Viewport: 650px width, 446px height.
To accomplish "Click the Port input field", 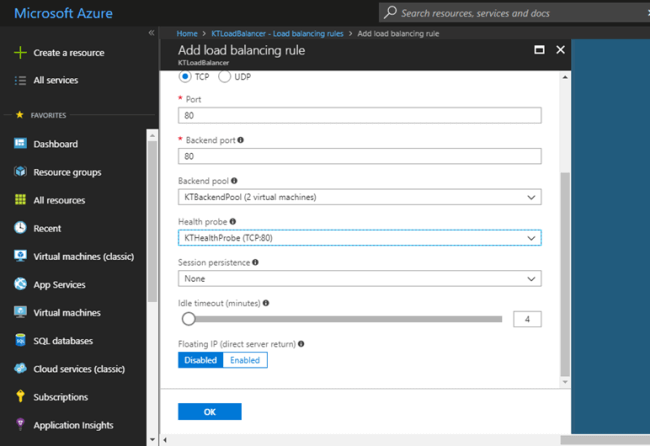I will pos(359,115).
